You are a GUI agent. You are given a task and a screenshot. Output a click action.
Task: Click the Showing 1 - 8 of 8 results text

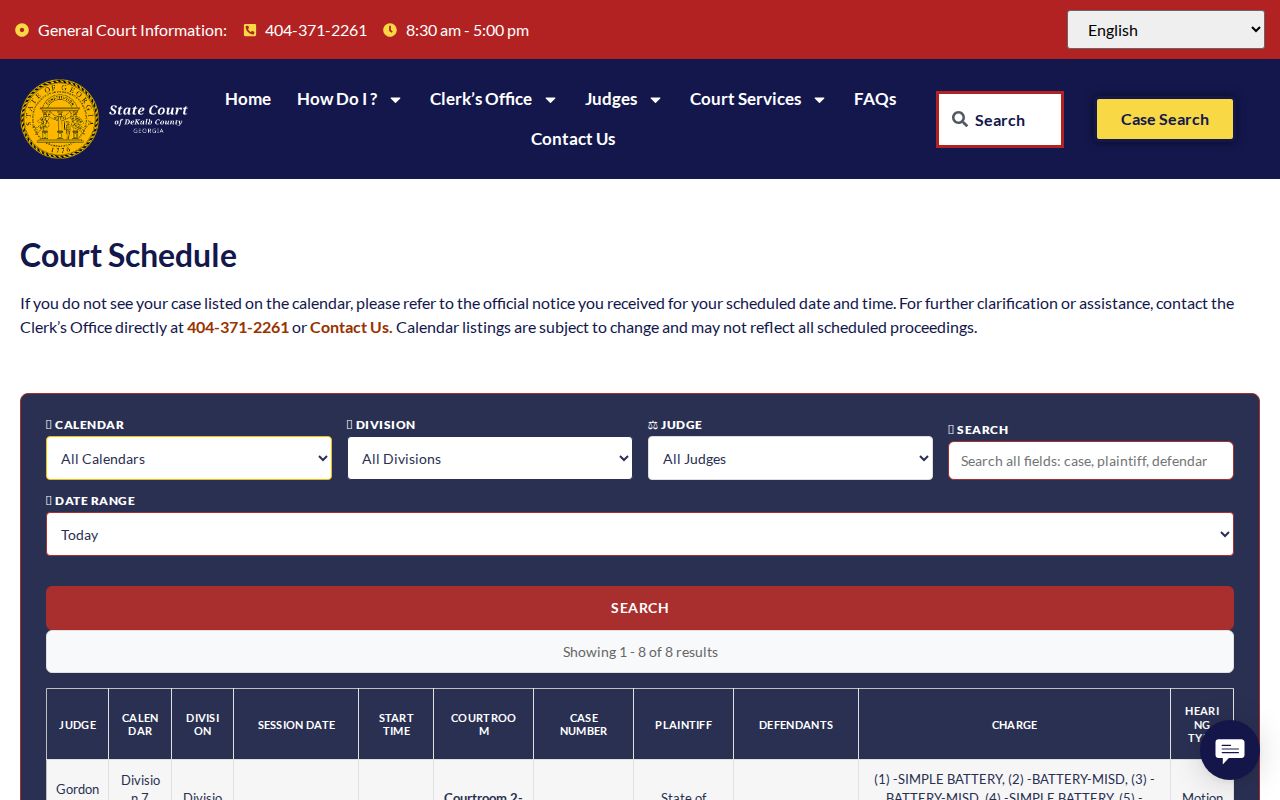640,652
